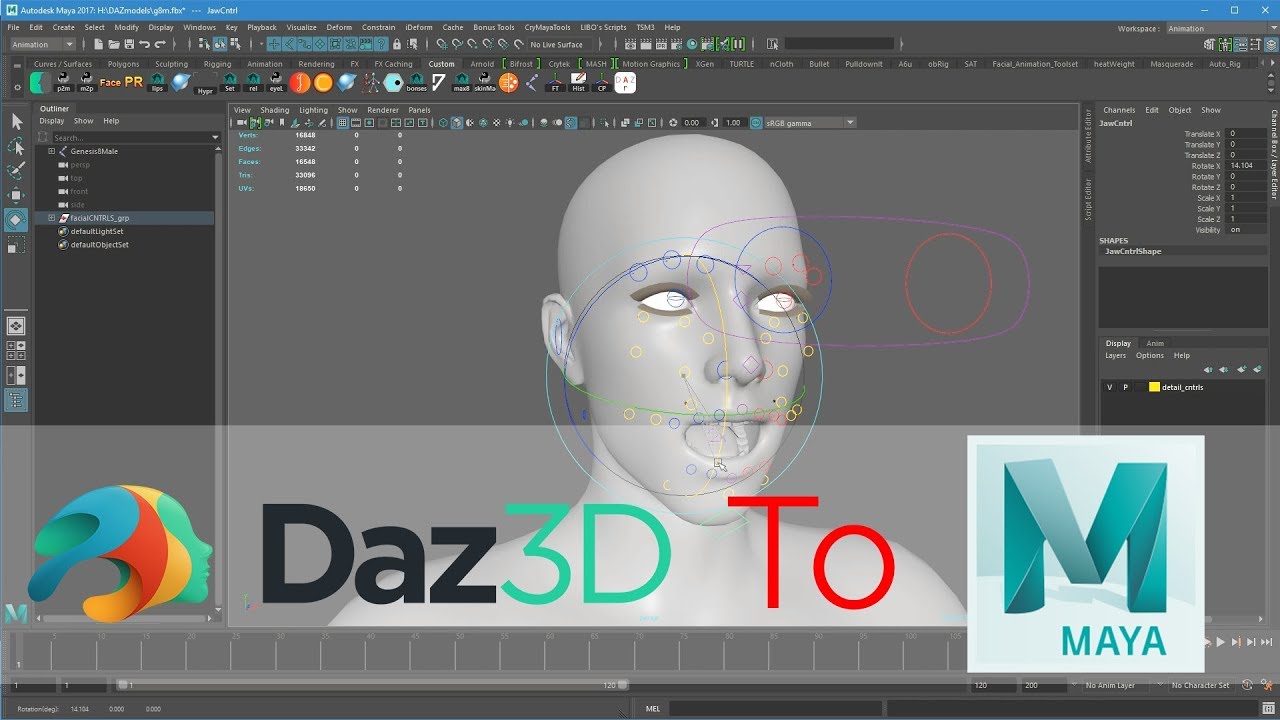The height and width of the screenshot is (720, 1280).
Task: Open the Playback menu
Action: coord(262,28)
